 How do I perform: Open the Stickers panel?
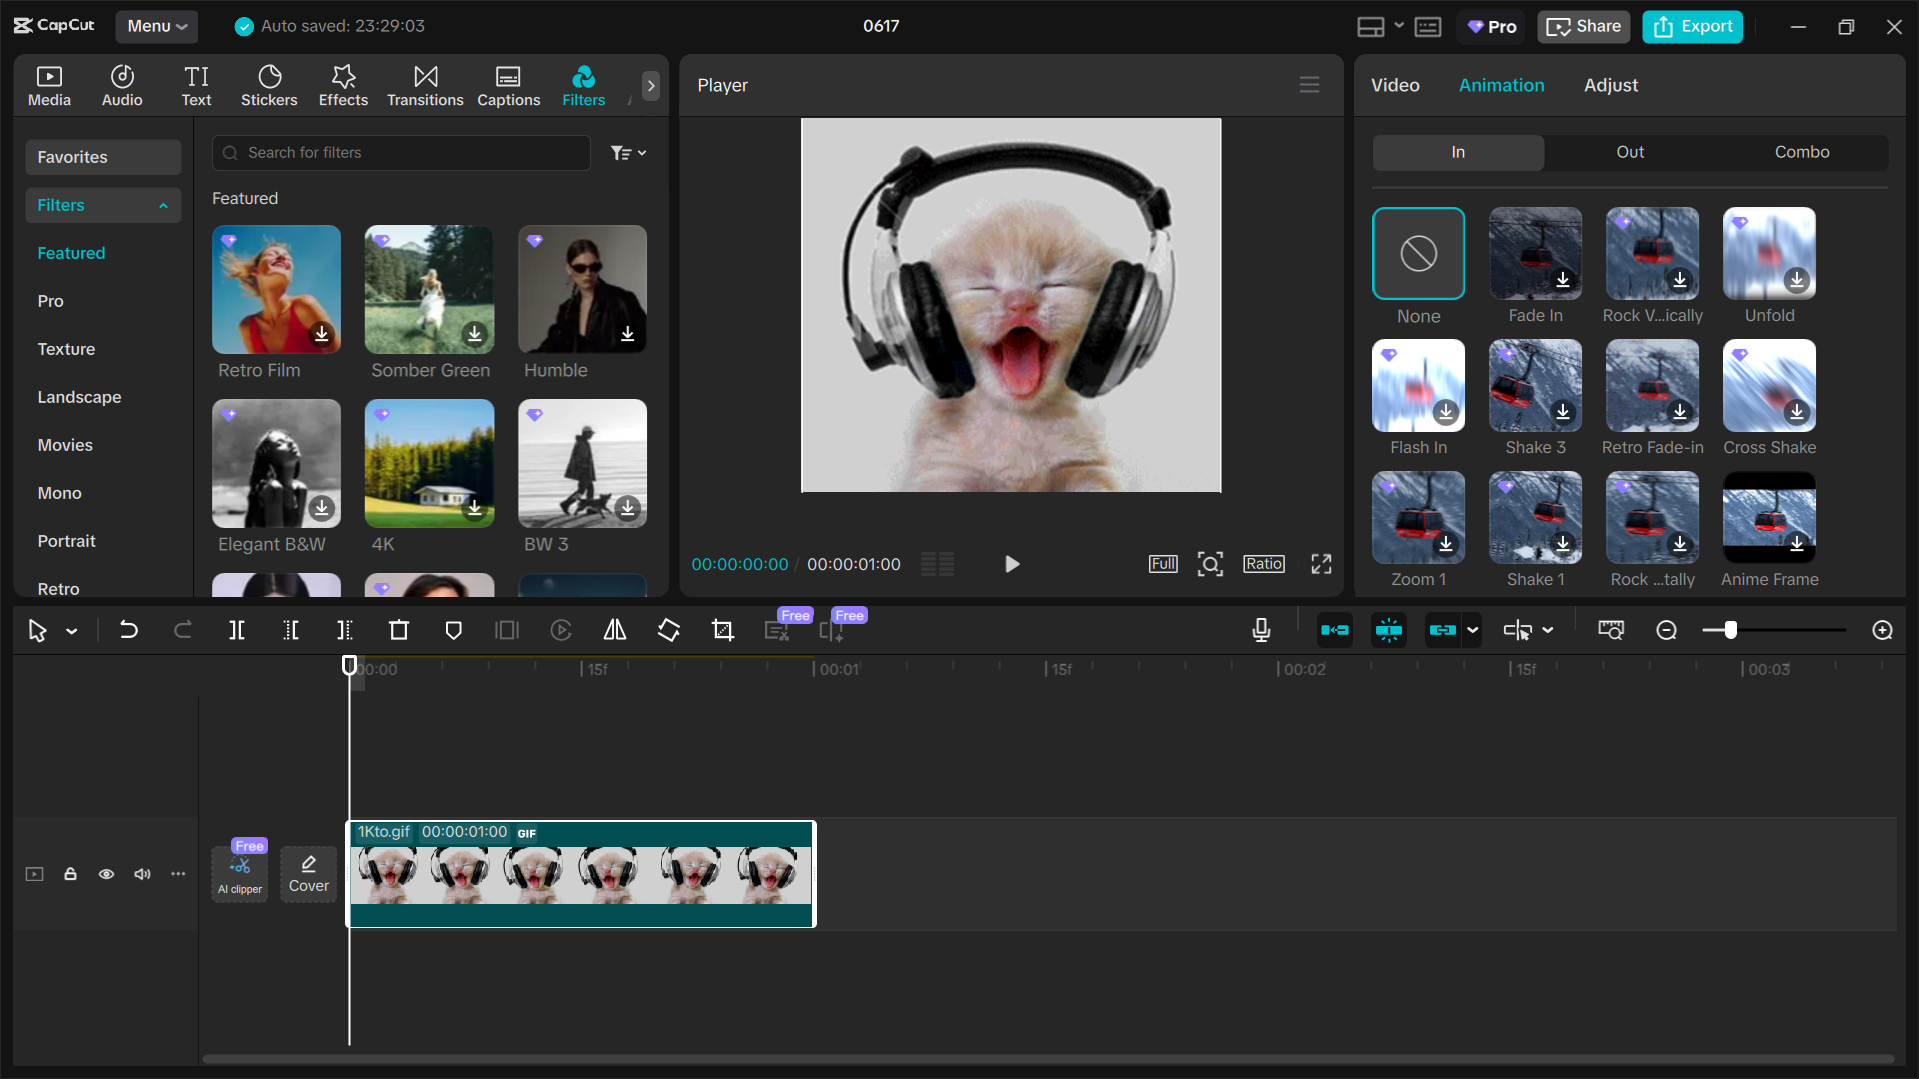tap(269, 85)
